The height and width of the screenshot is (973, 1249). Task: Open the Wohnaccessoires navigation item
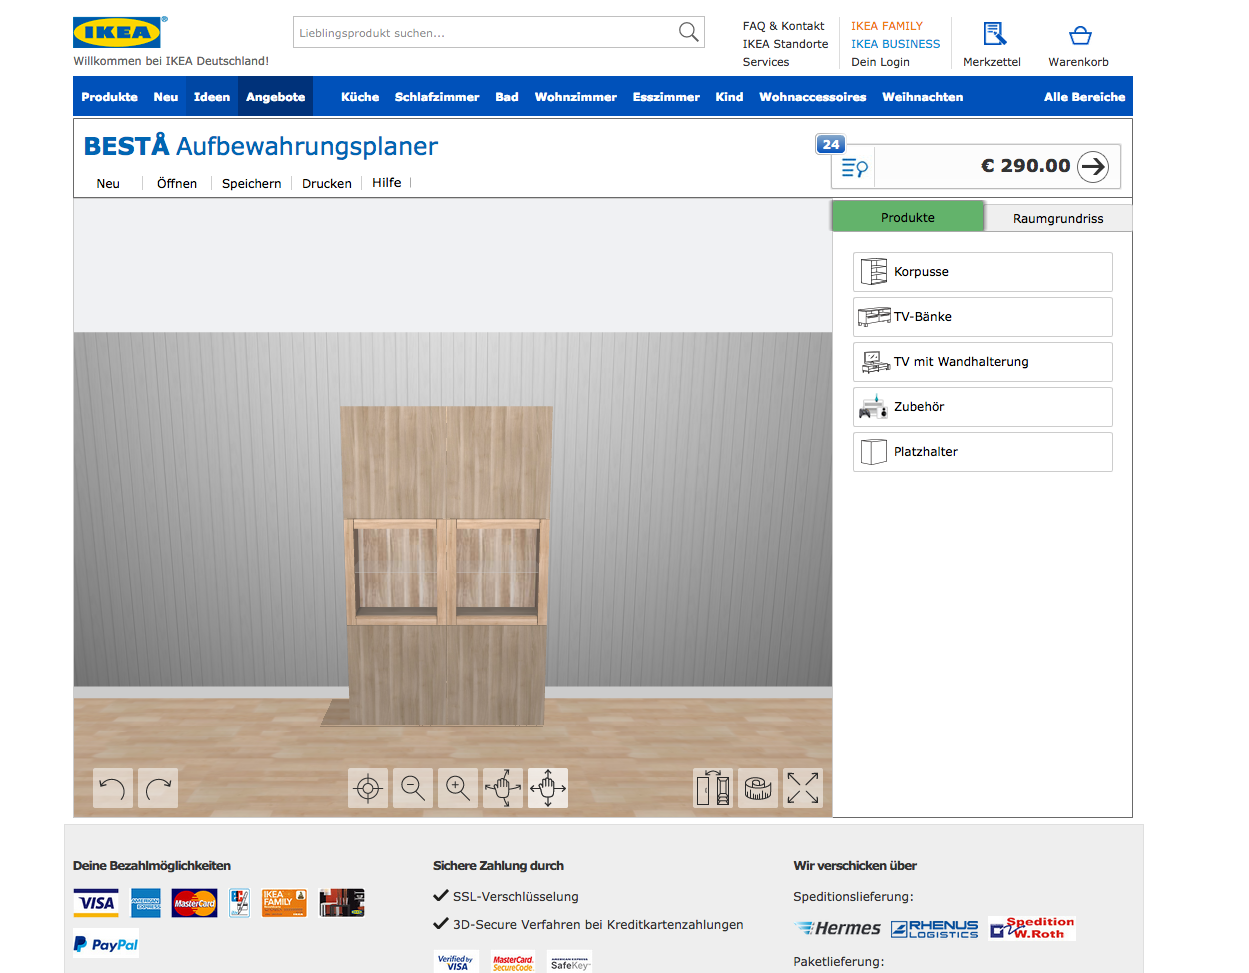click(x=812, y=97)
